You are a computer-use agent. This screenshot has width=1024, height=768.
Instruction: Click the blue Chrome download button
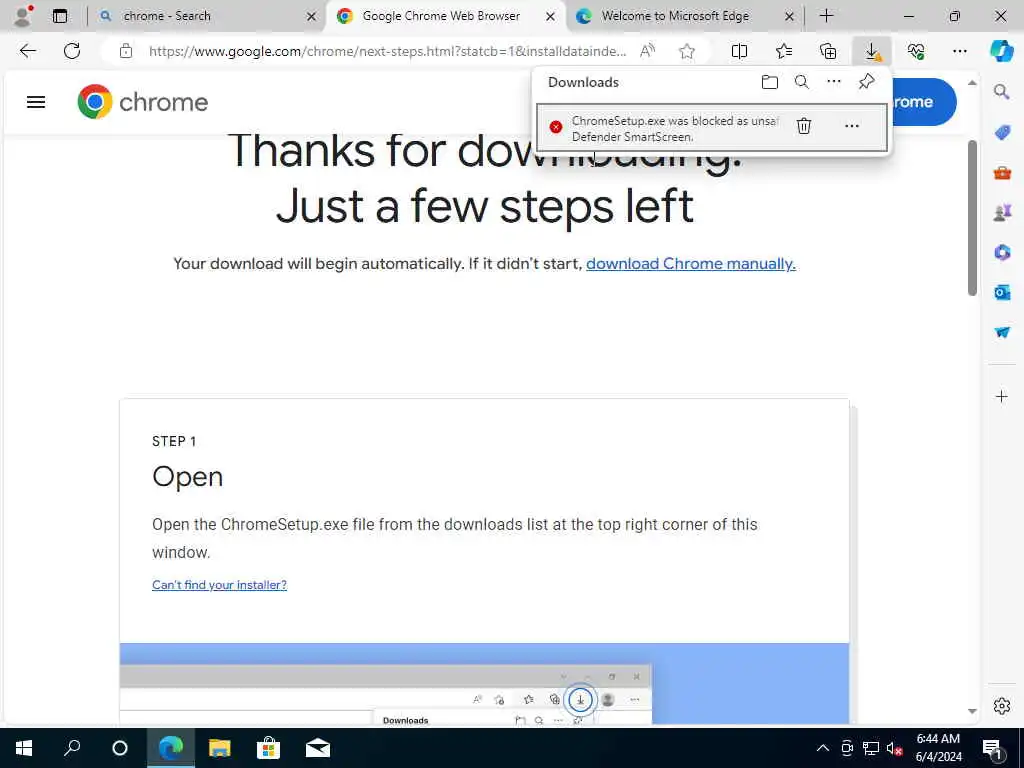point(923,102)
